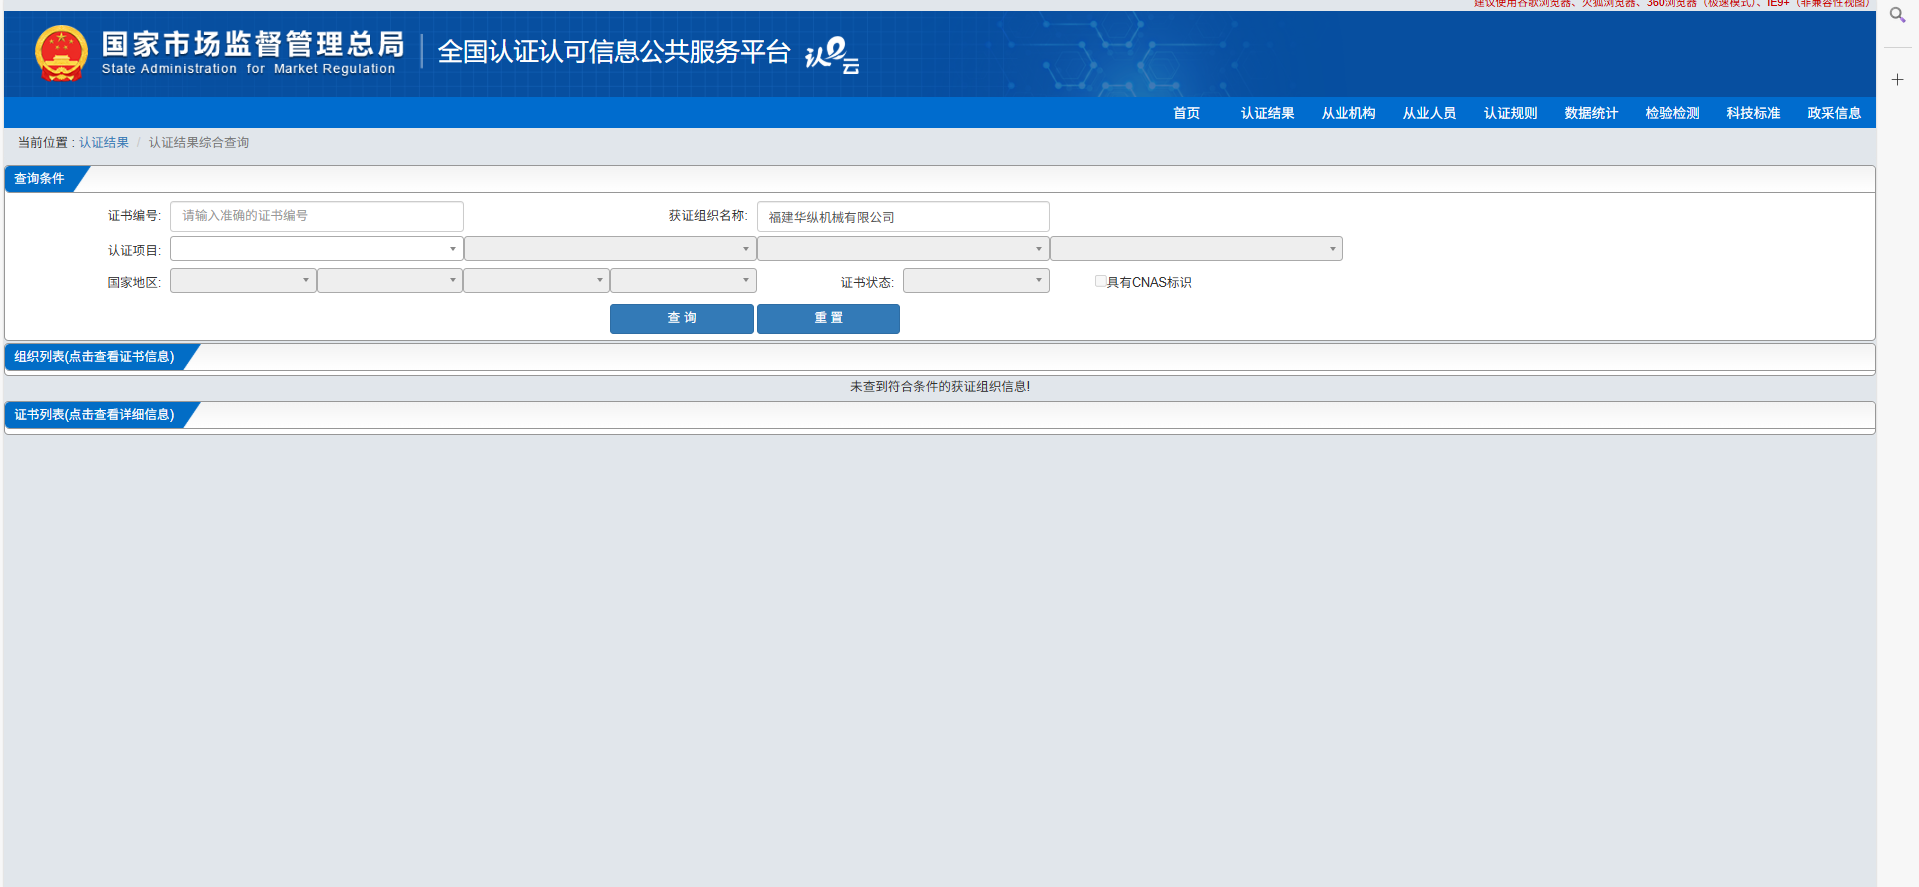
Task: Open the first 国家地区 dropdown
Action: 243,281
